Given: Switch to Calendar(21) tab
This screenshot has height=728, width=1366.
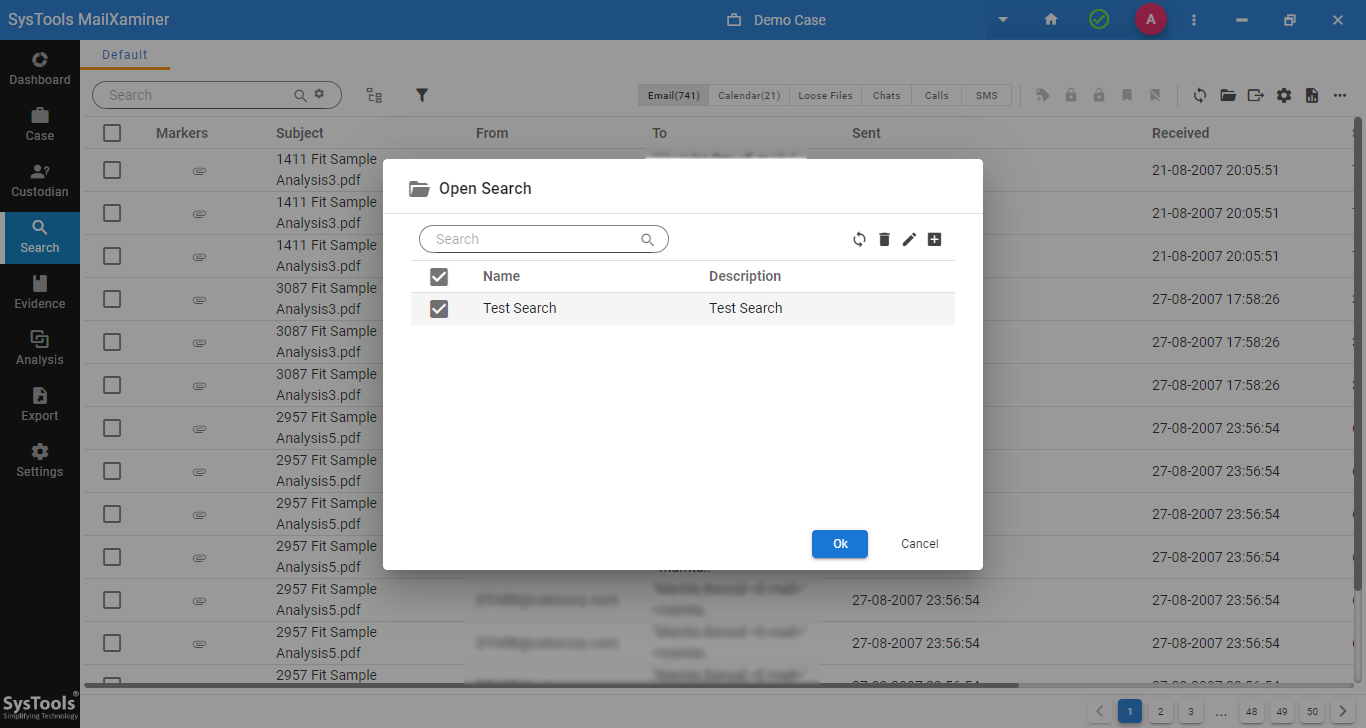Looking at the screenshot, I should (x=749, y=95).
